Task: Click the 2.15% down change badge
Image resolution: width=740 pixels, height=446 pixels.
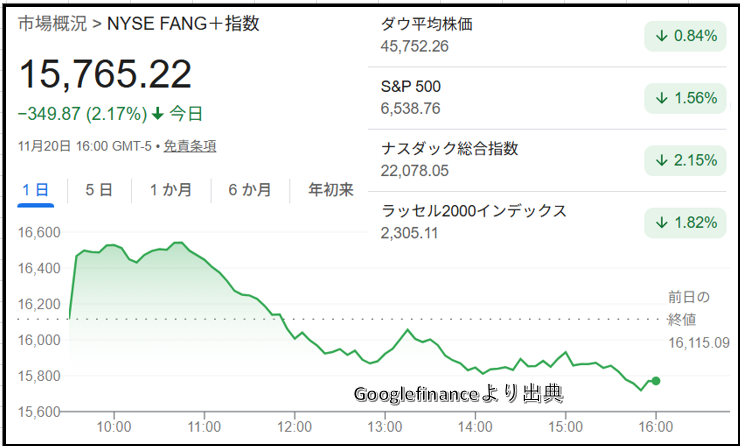Action: [x=686, y=160]
